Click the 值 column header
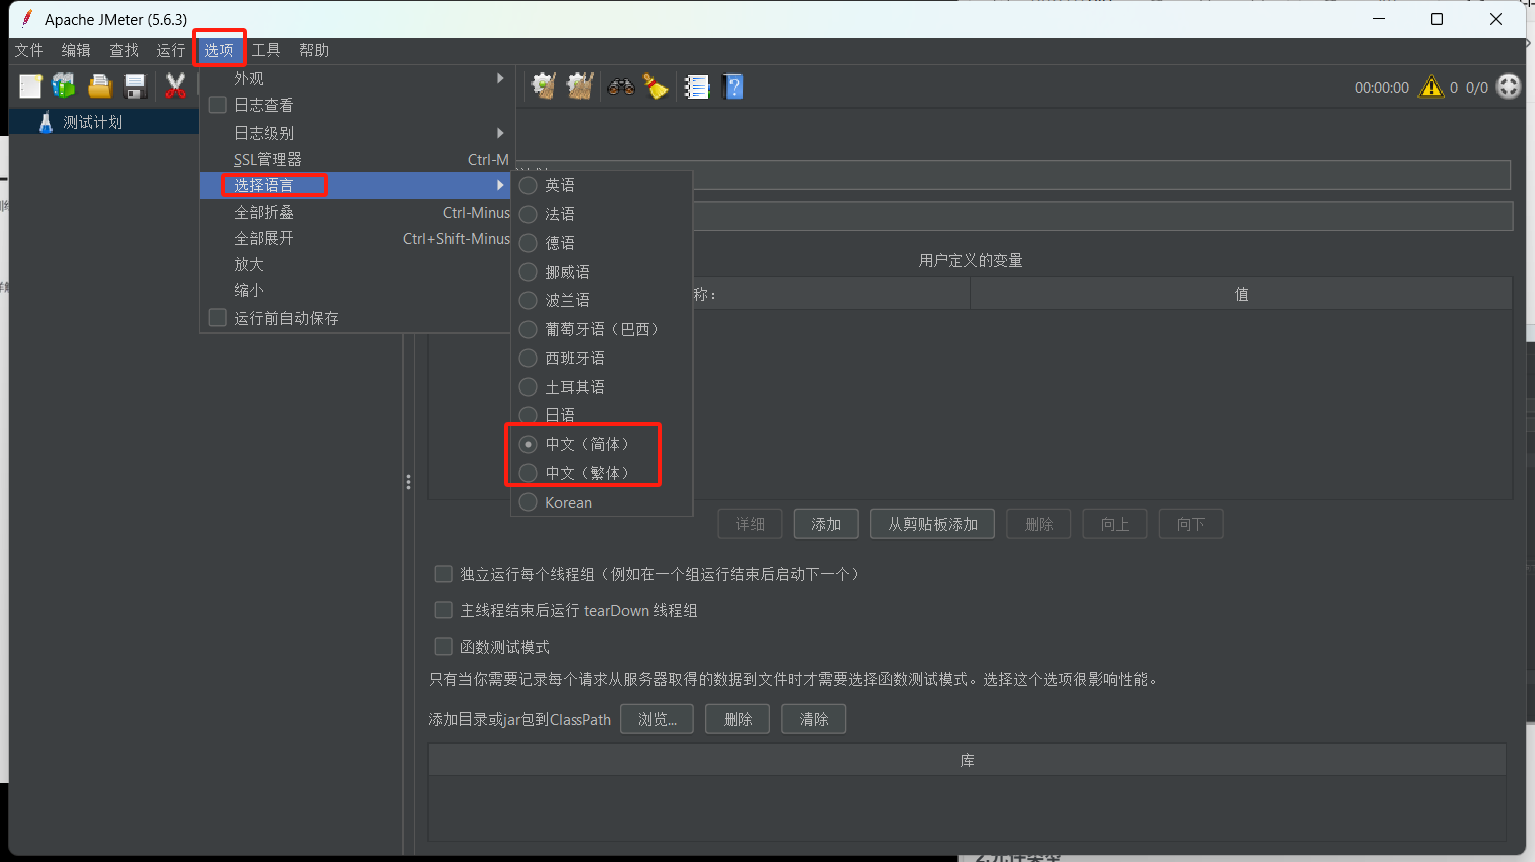This screenshot has width=1535, height=862. (x=1241, y=294)
